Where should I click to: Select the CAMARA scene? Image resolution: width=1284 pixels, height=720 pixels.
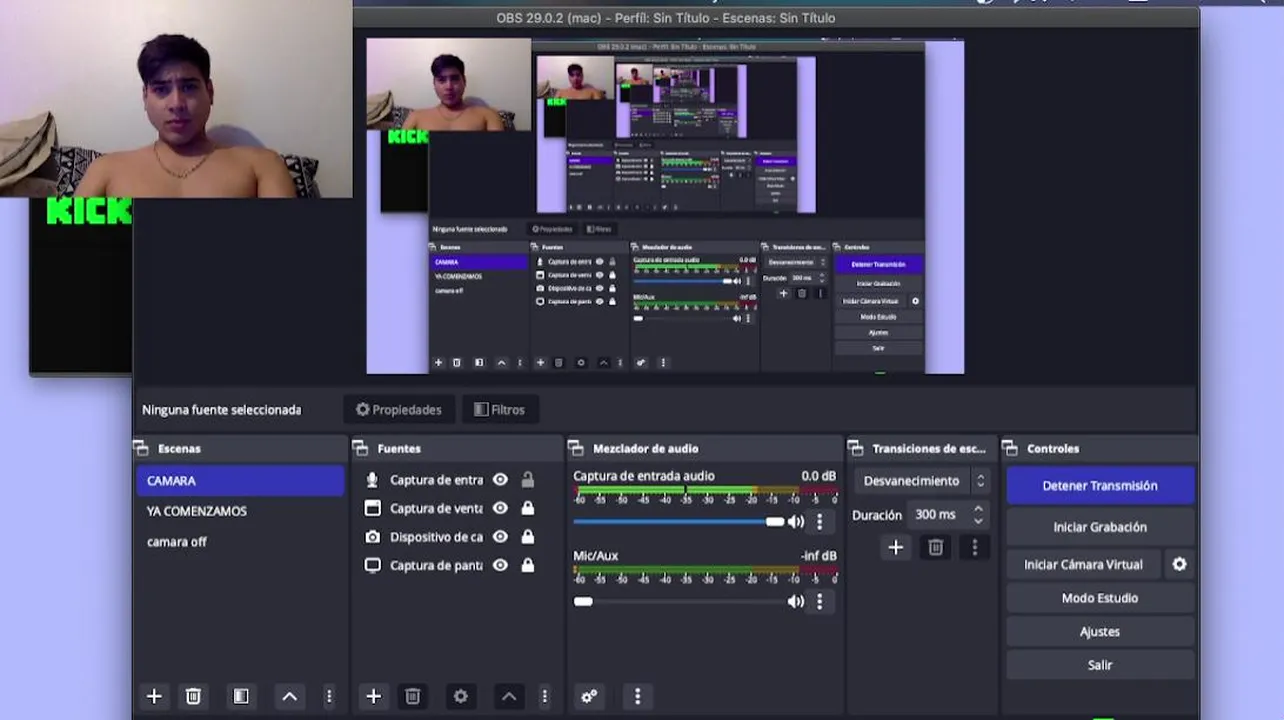240,481
